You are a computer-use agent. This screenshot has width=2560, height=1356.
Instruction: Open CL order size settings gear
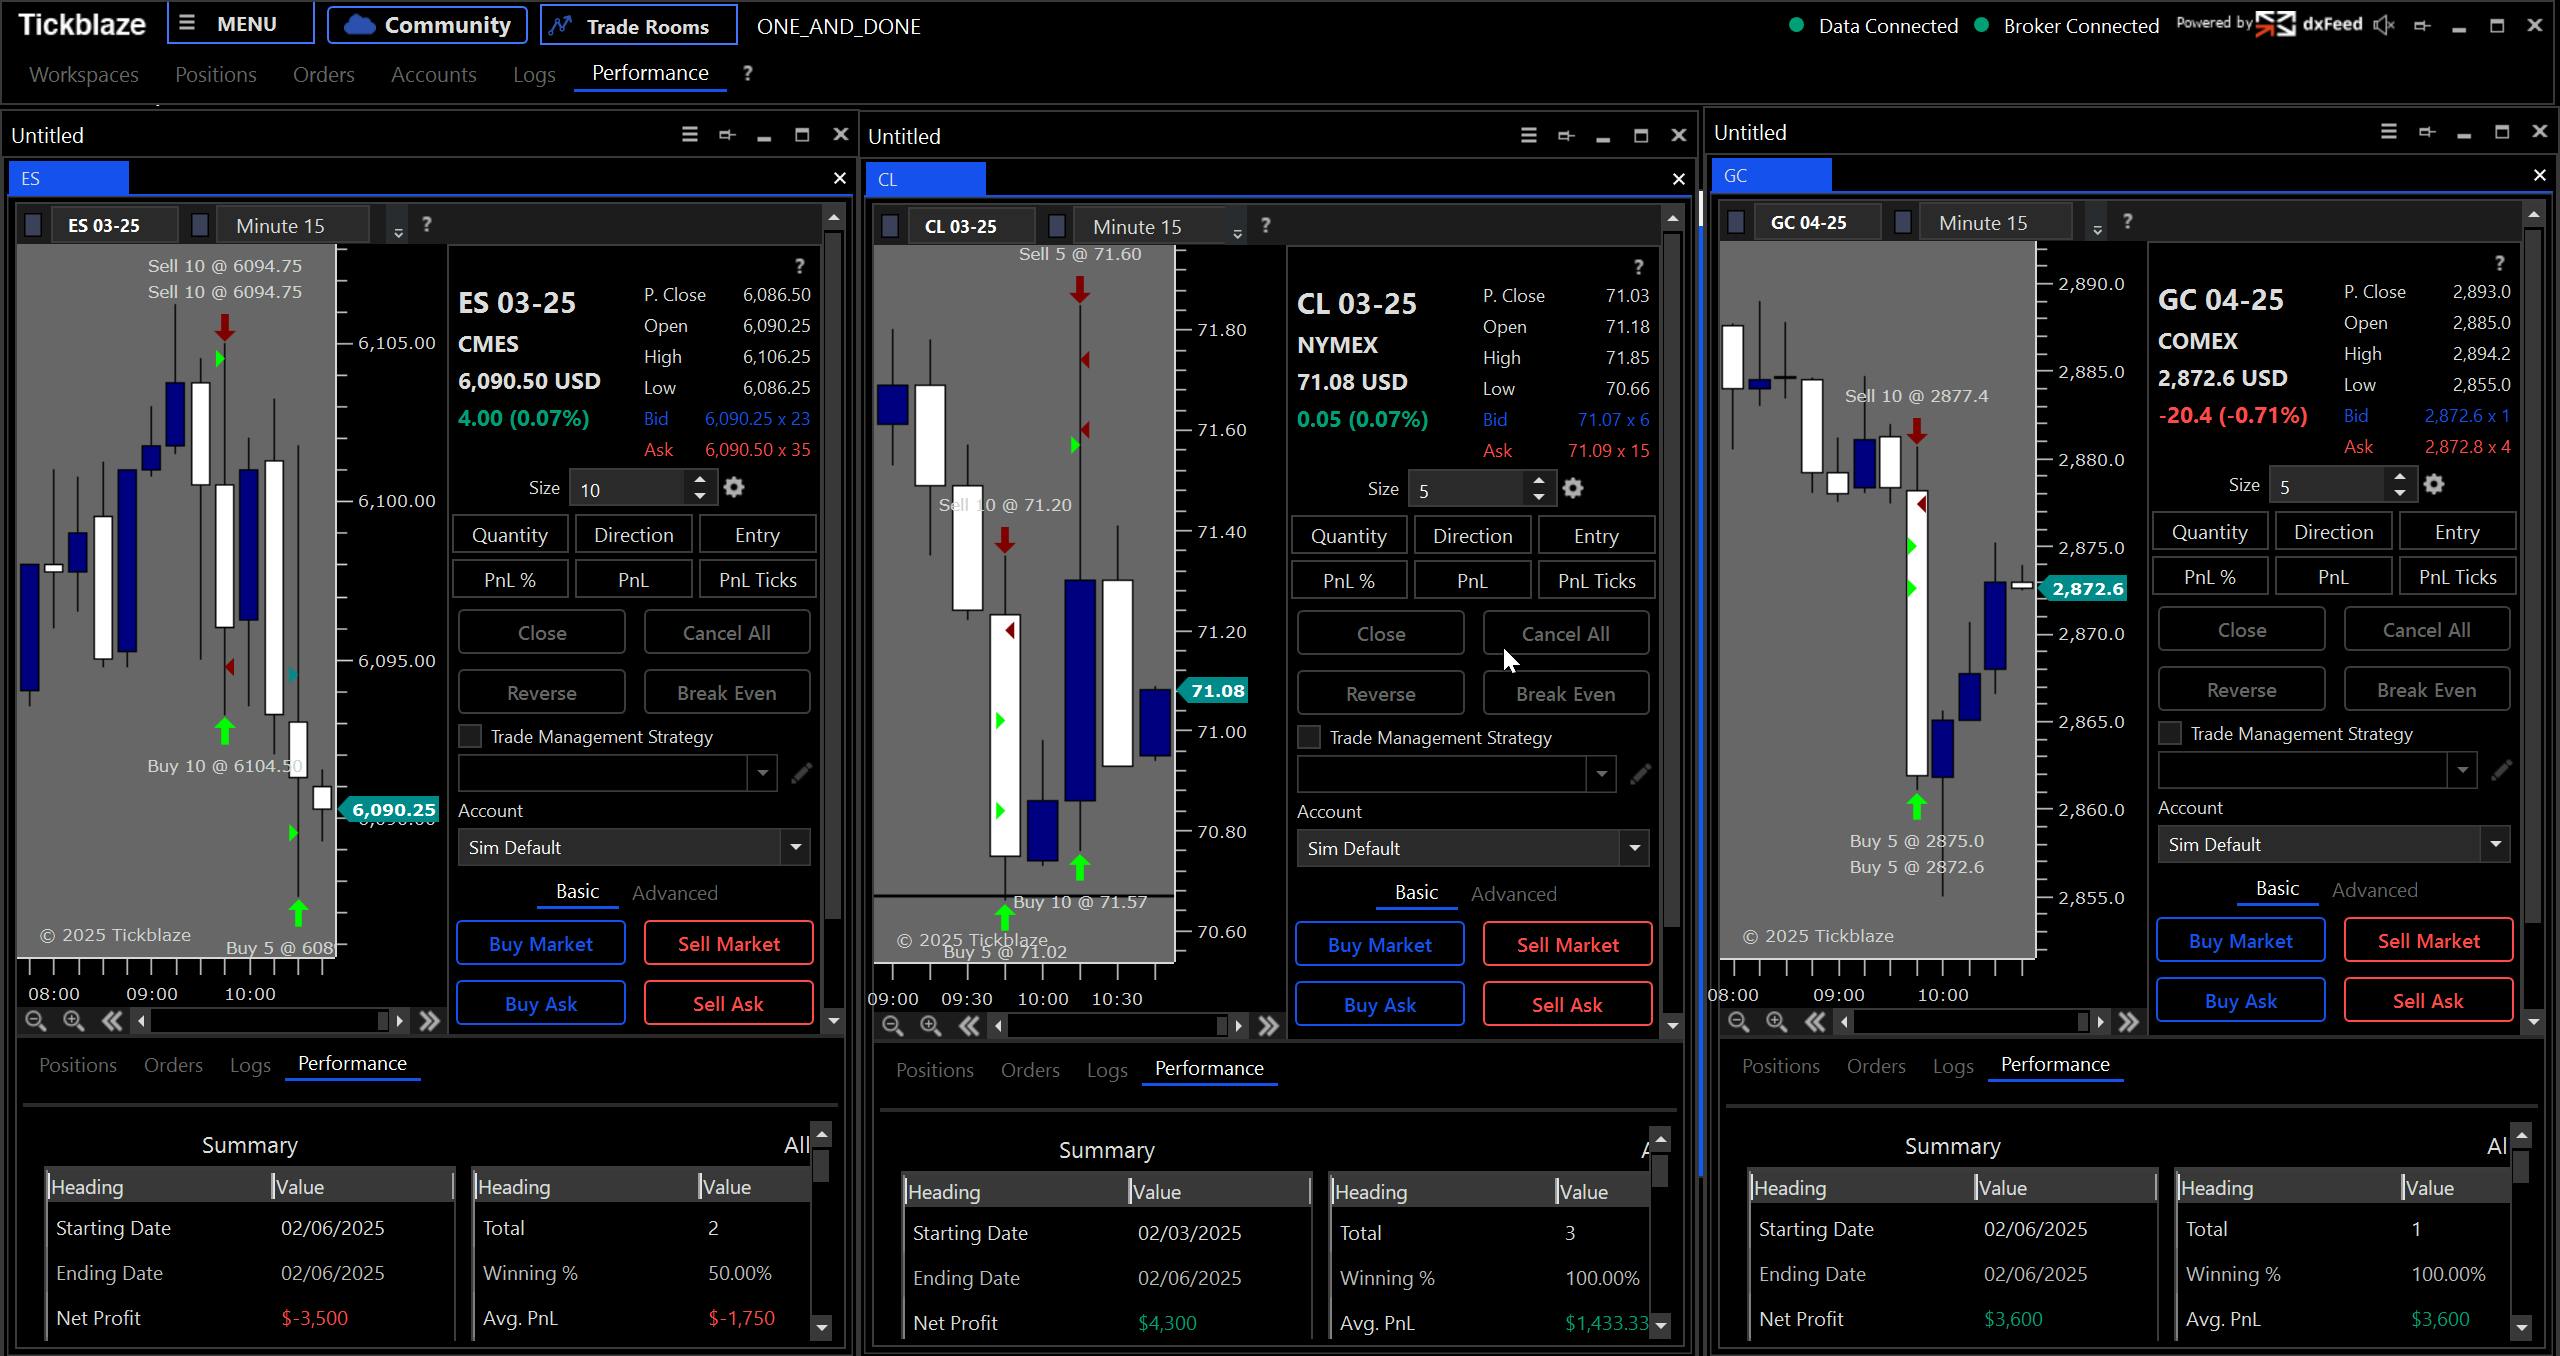coord(1573,488)
